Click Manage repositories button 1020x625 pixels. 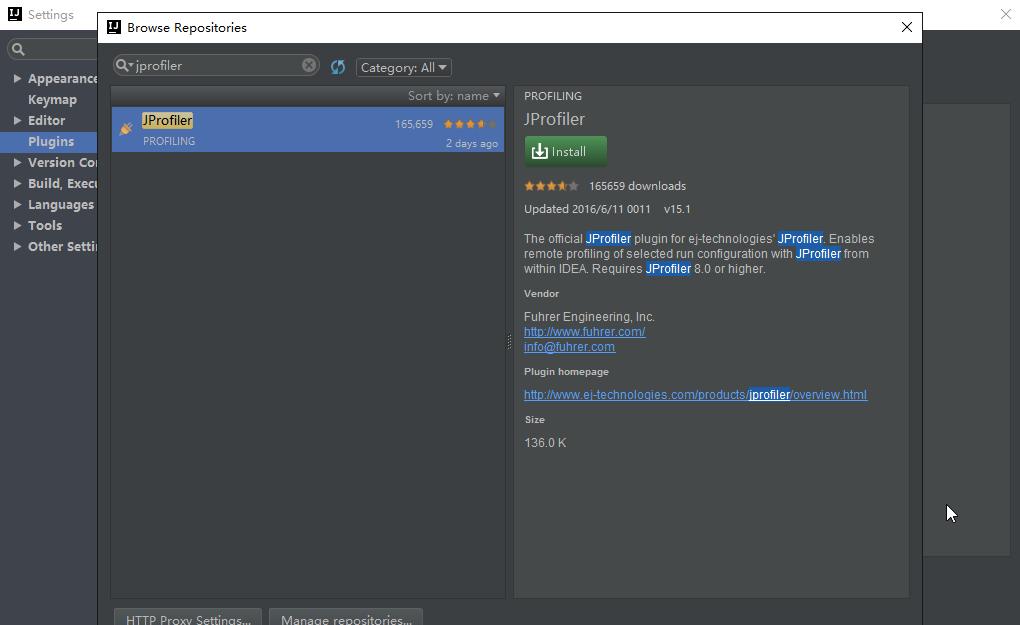346,617
